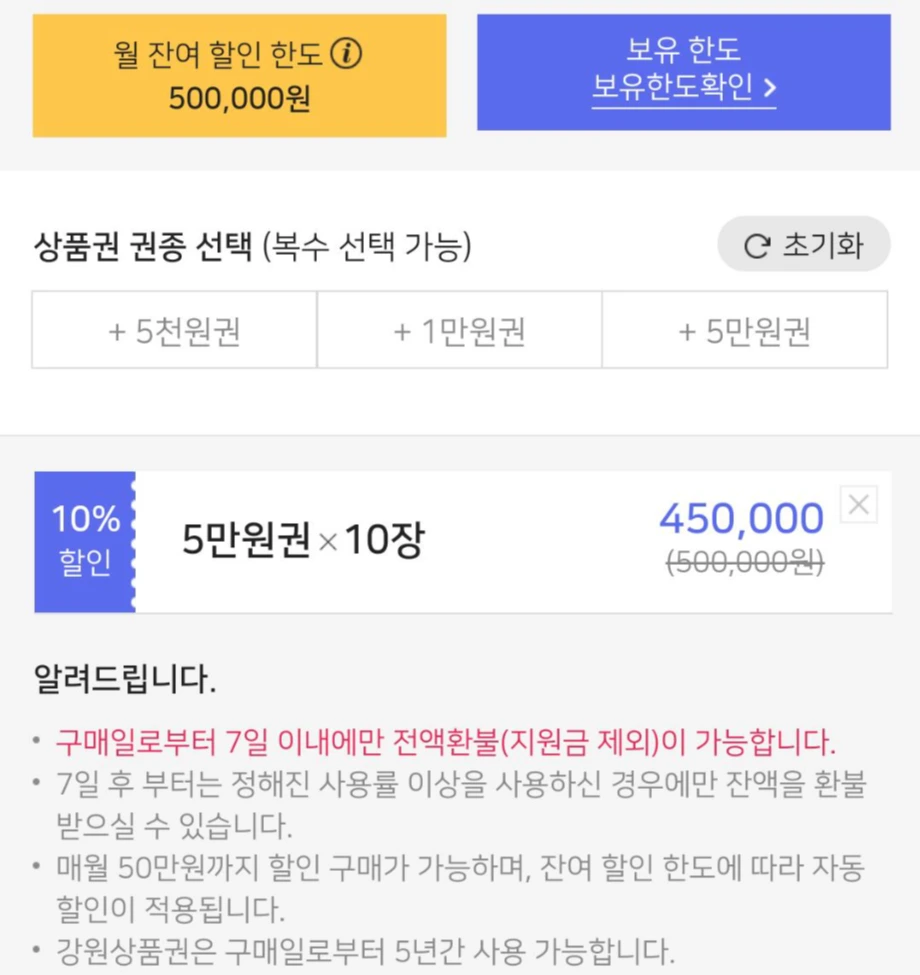Tap the 알려드립니다 notice heading
Image resolution: width=920 pixels, height=975 pixels.
point(125,678)
